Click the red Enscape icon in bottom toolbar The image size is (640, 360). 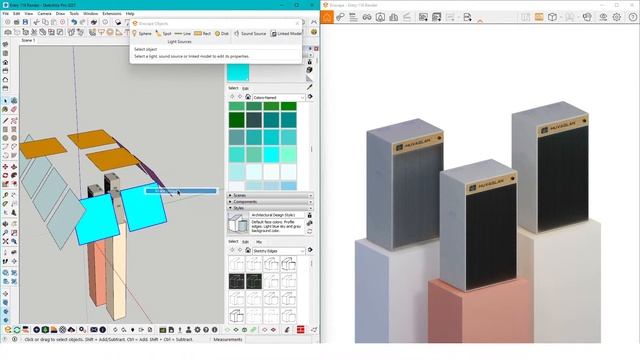(301, 330)
